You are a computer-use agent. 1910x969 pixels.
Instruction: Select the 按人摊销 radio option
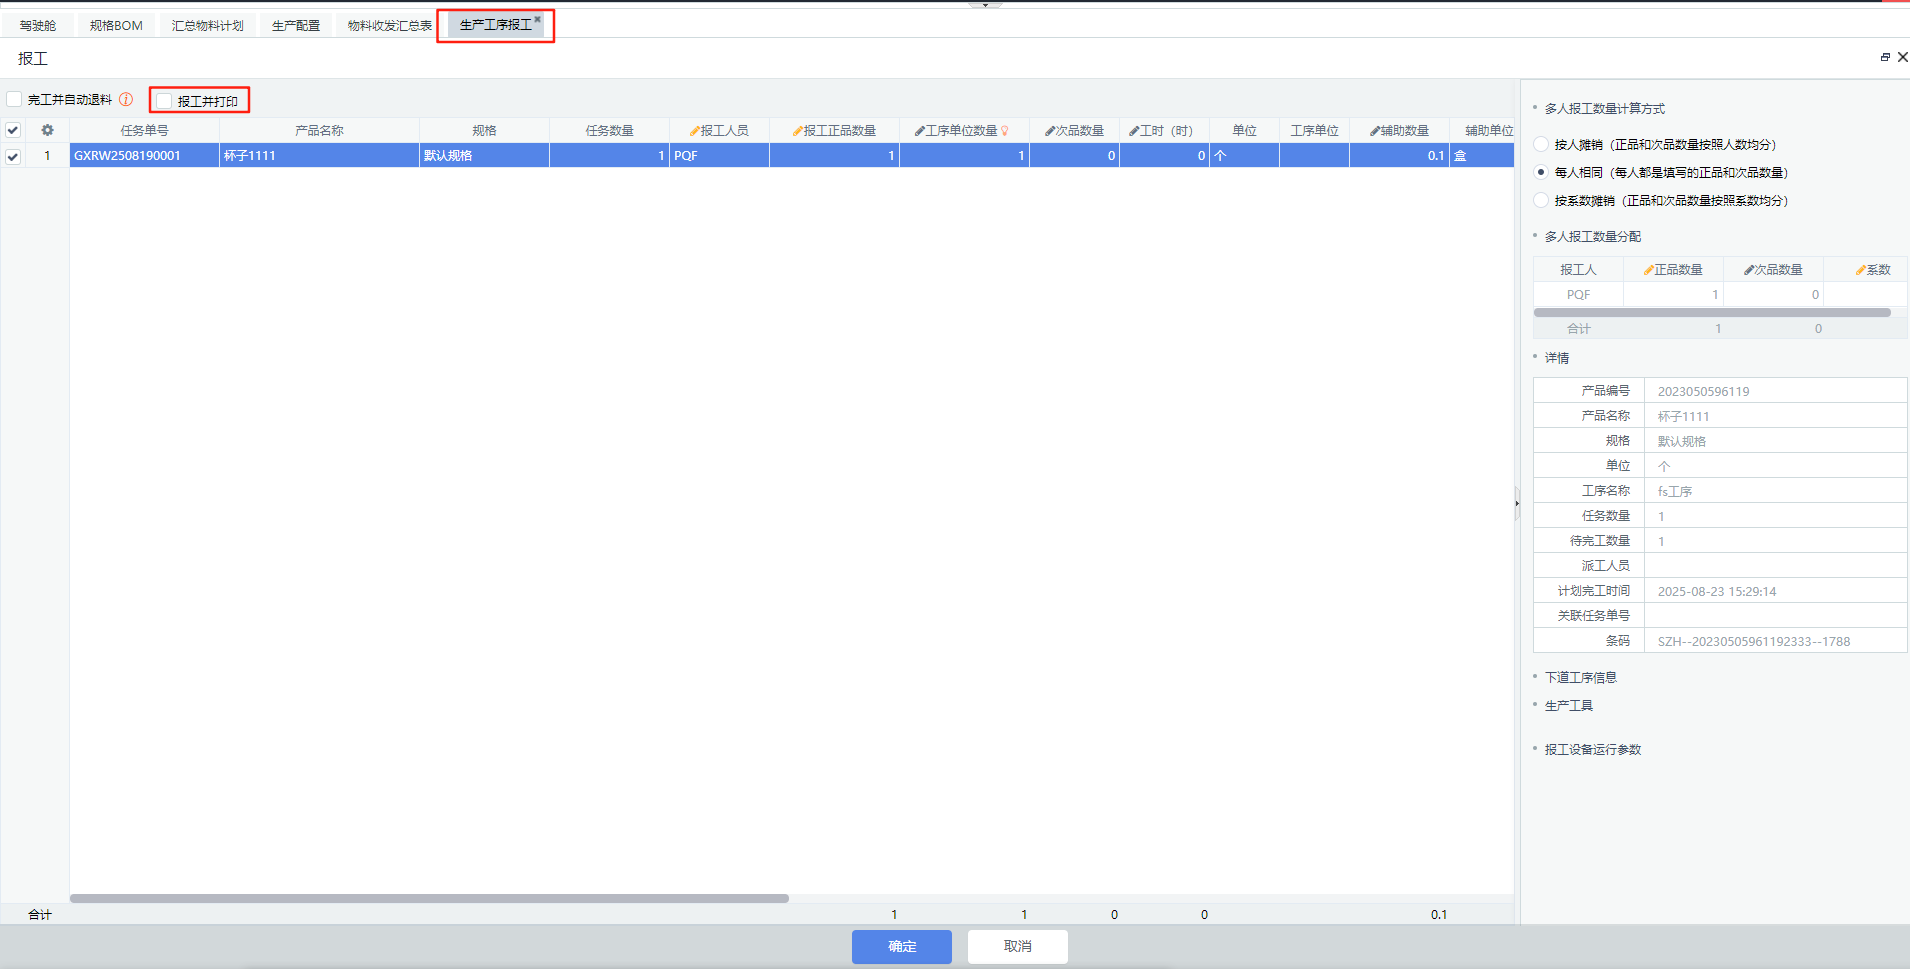1541,144
